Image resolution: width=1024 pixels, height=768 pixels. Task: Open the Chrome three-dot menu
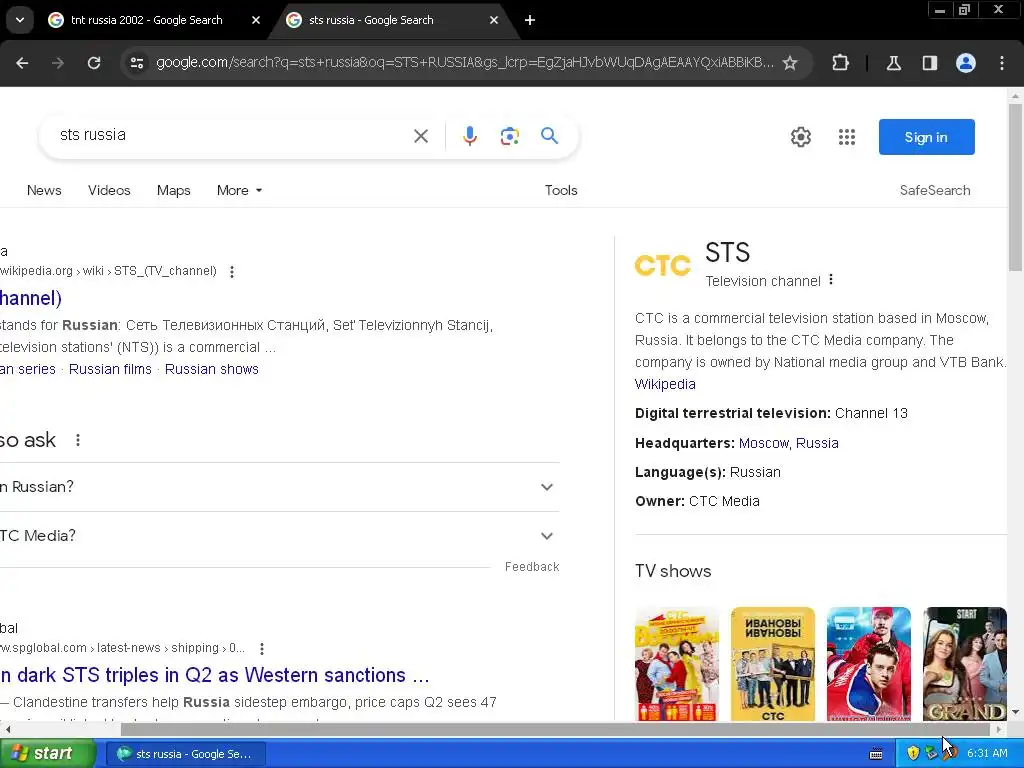coord(1002,63)
